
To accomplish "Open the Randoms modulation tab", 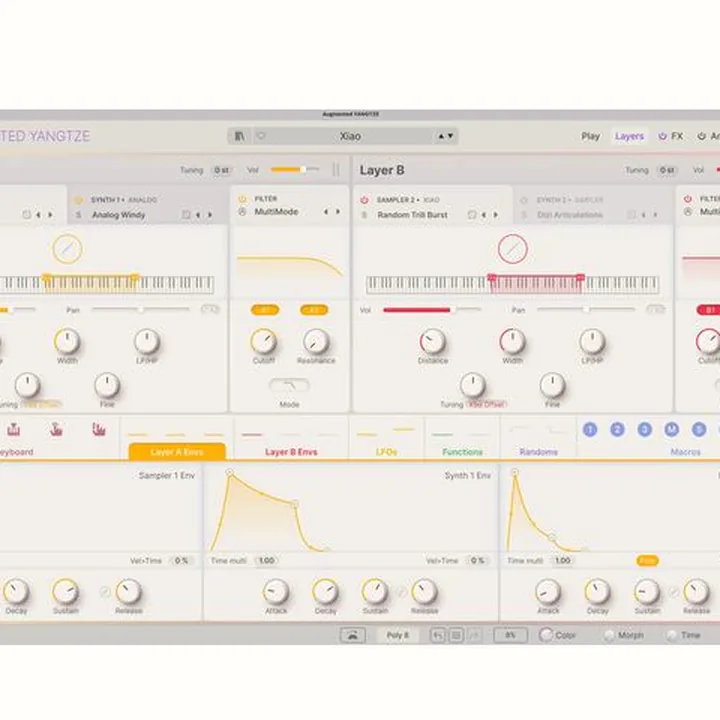I will point(538,452).
